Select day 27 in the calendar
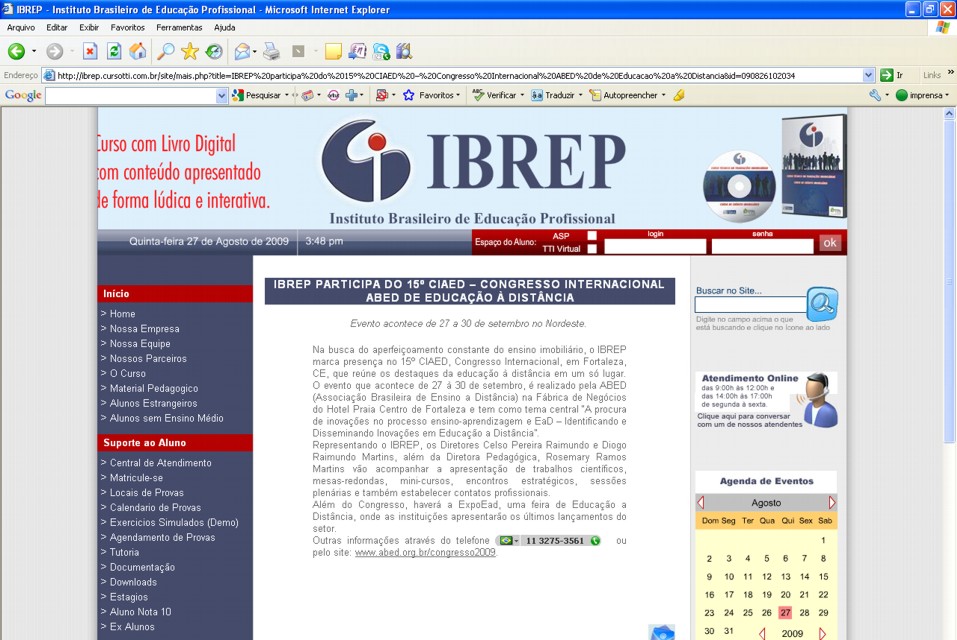The height and width of the screenshot is (640, 957). pyautogui.click(x=785, y=613)
